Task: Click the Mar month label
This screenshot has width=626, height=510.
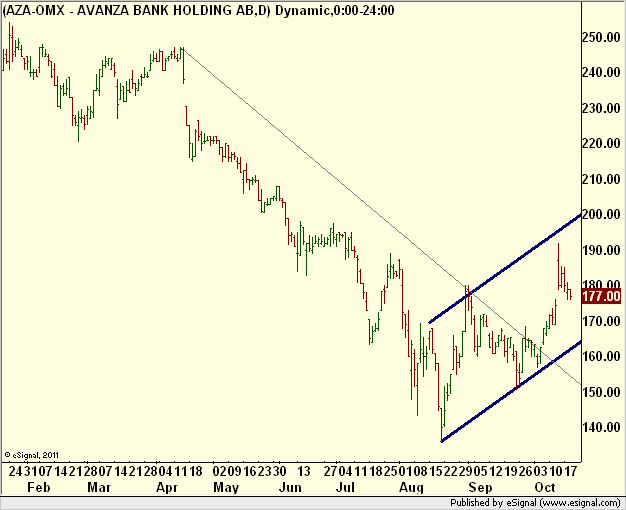Action: coord(99,488)
